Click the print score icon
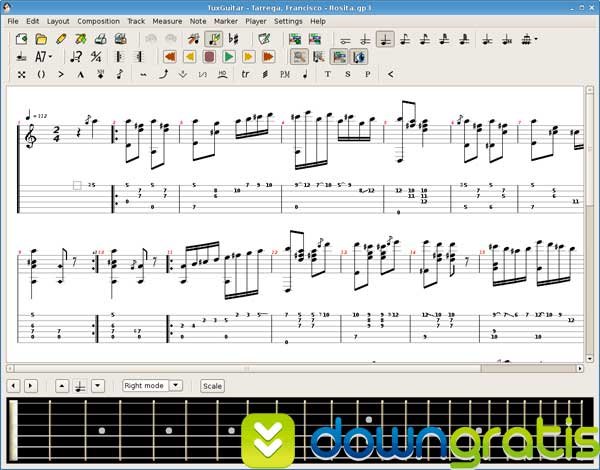Viewport: 600px width, 470px height. point(99,39)
